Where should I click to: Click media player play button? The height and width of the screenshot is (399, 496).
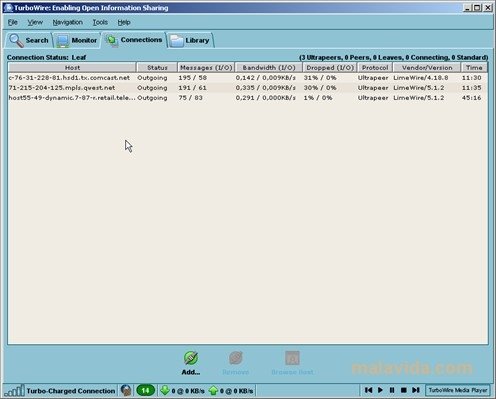tap(380, 390)
